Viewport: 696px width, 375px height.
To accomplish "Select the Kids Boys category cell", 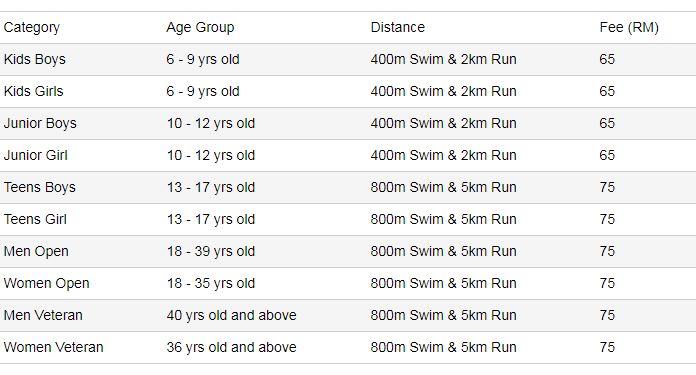I will (35, 59).
